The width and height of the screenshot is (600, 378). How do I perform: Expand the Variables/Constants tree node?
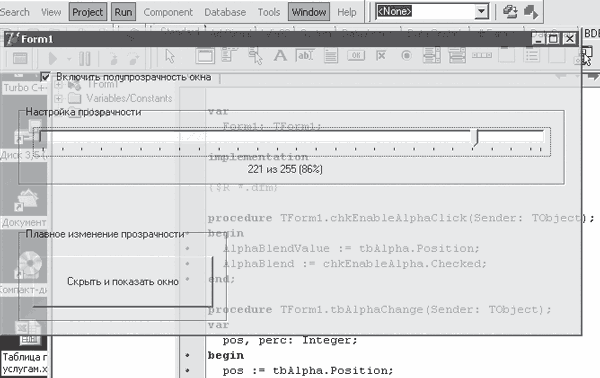59,99
